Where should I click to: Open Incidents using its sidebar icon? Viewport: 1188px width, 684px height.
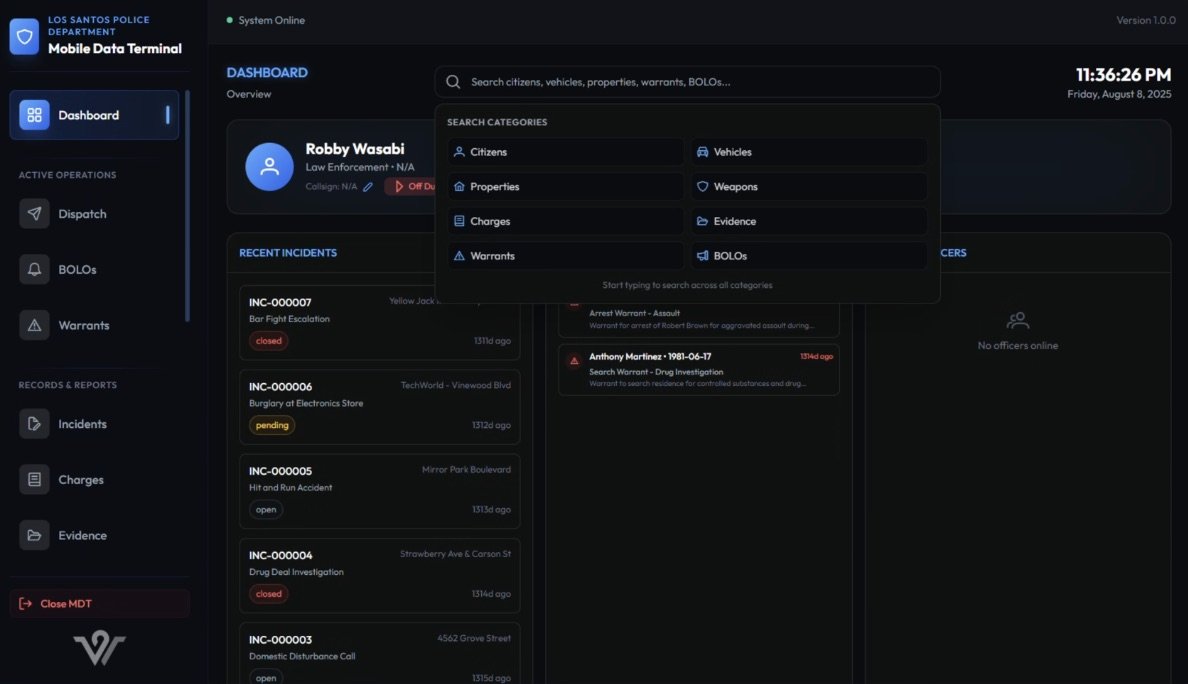tap(34, 424)
